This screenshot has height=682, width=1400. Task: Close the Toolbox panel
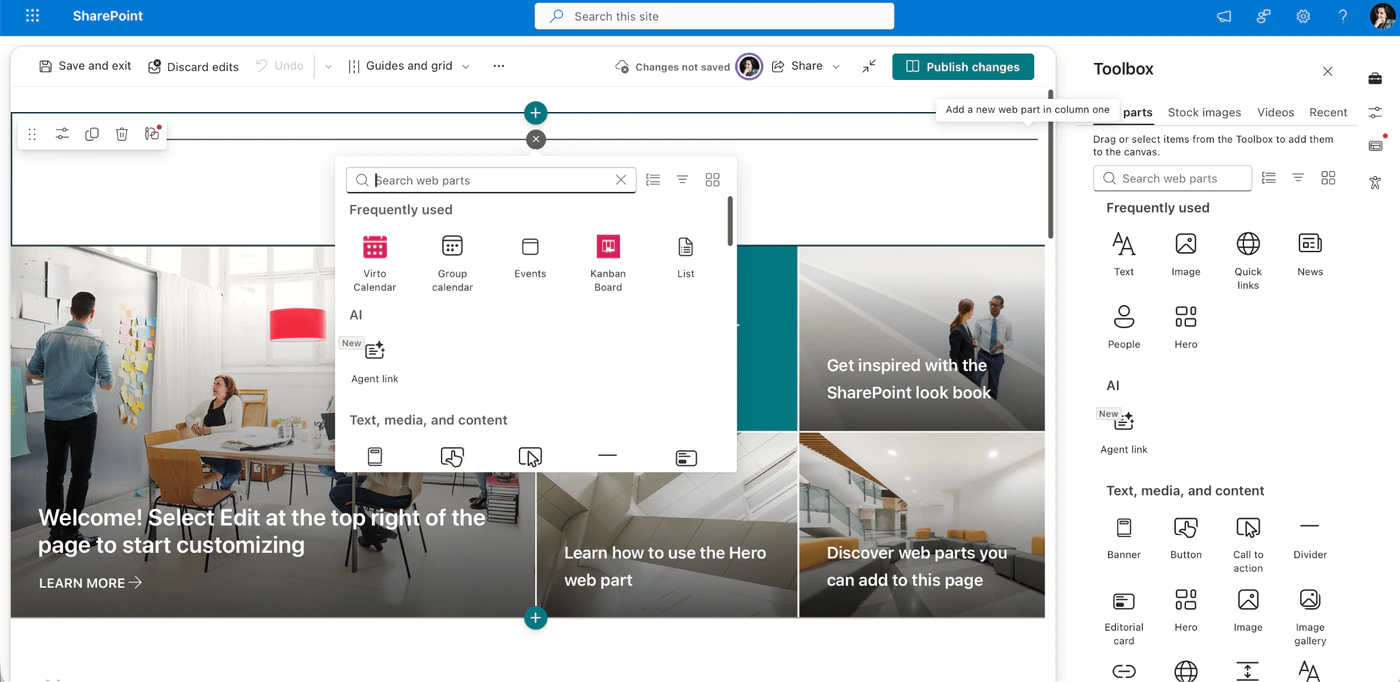(1327, 71)
